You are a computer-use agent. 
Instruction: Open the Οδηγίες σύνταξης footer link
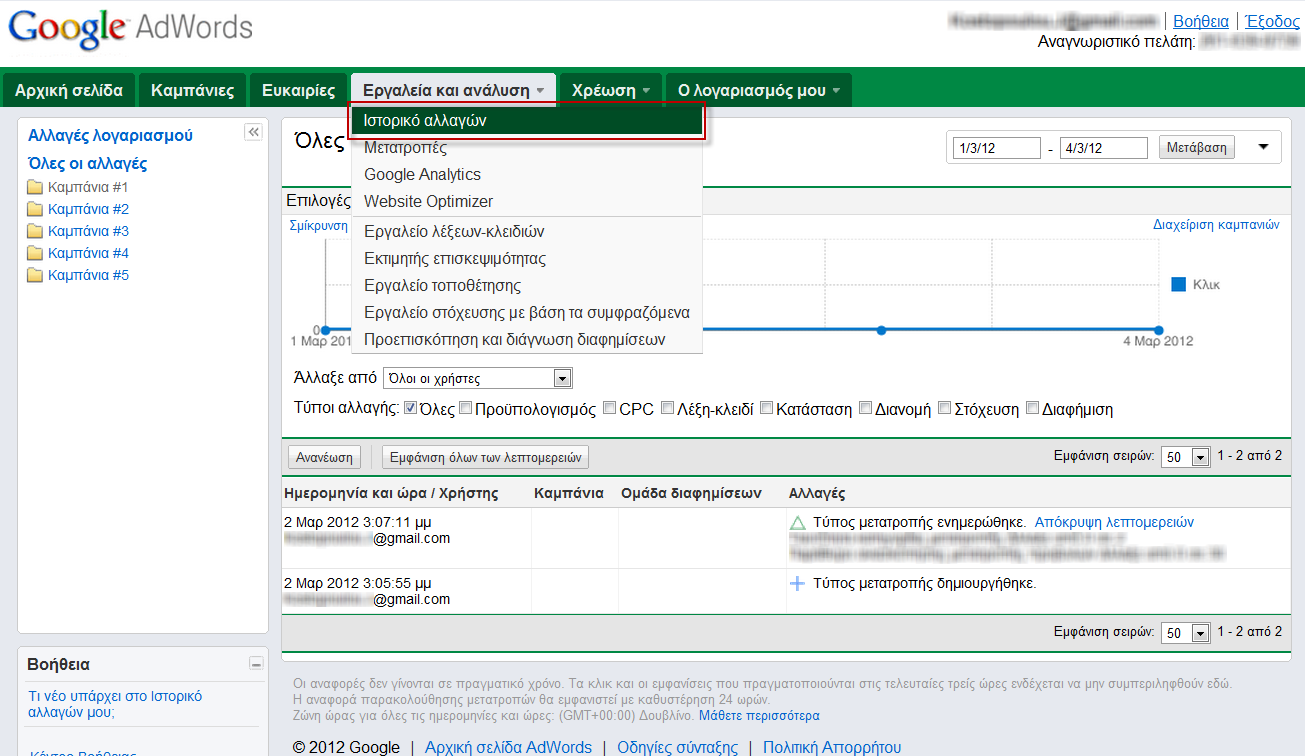pos(677,747)
